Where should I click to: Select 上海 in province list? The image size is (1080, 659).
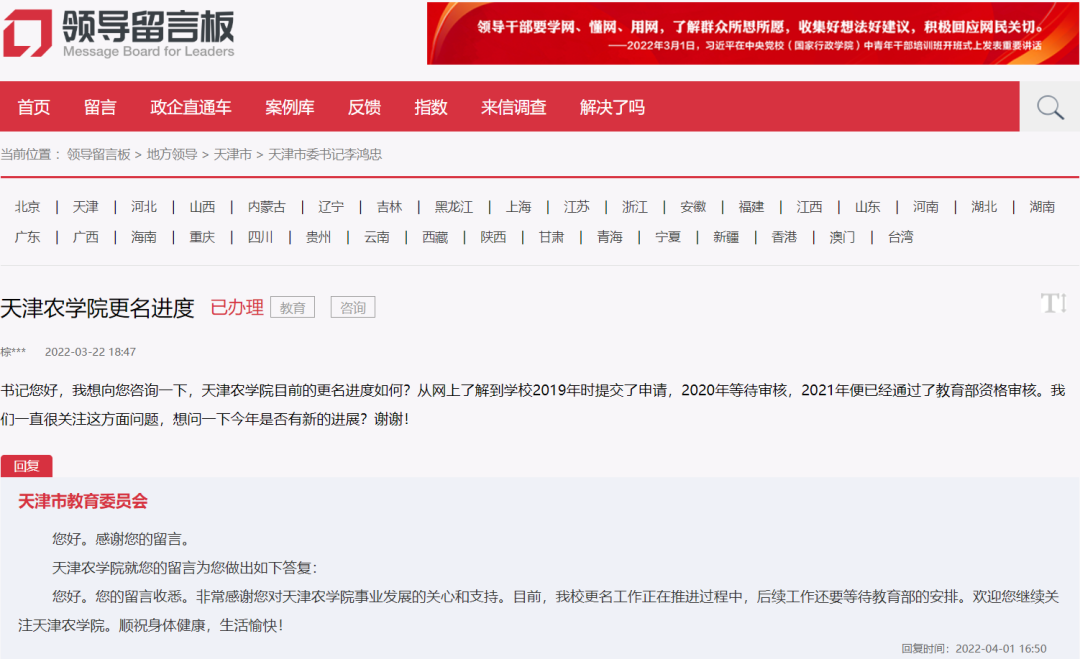click(519, 207)
